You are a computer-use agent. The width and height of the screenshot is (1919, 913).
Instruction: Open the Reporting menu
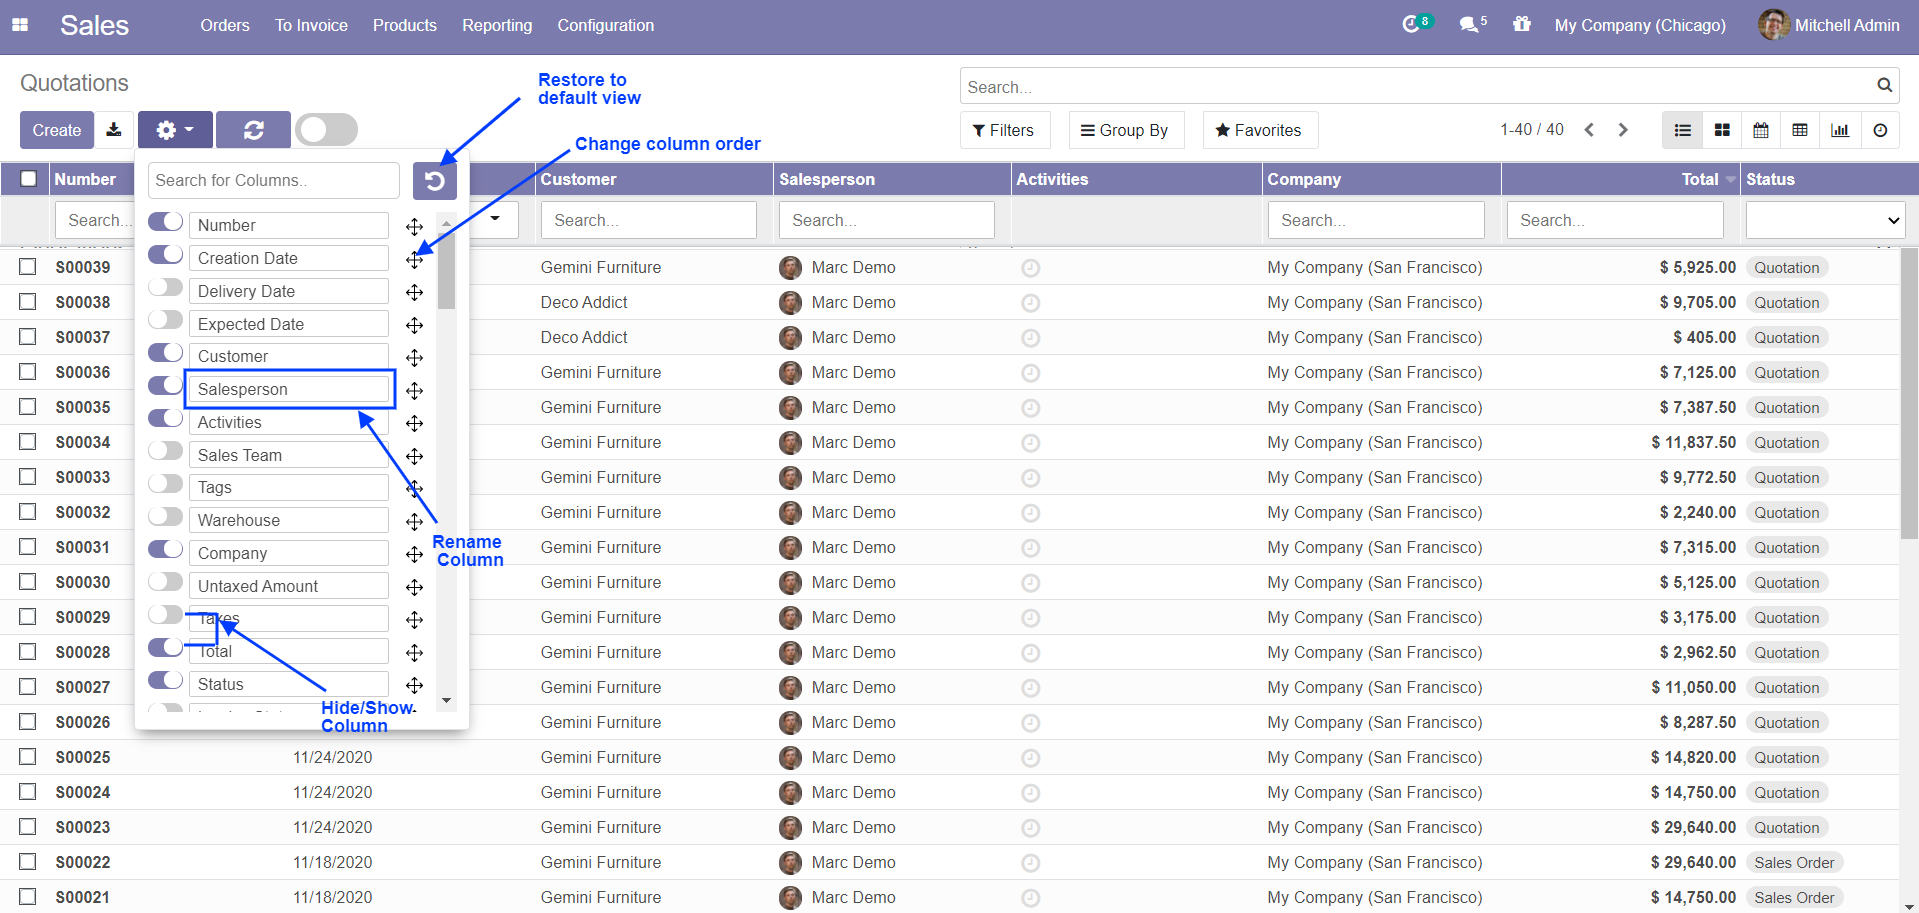(497, 25)
